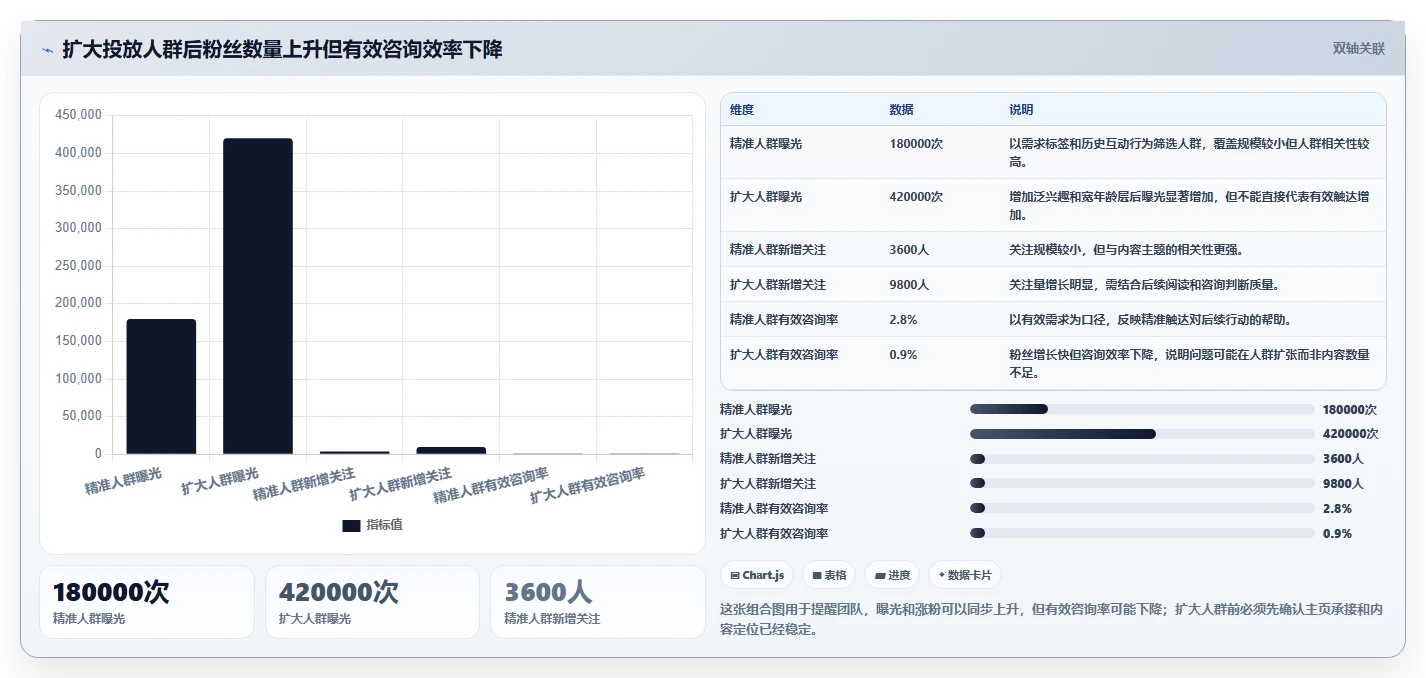Click the description starting 粉丝增长快但咨询效率下降
This screenshot has height=678, width=1426.
coord(1189,364)
